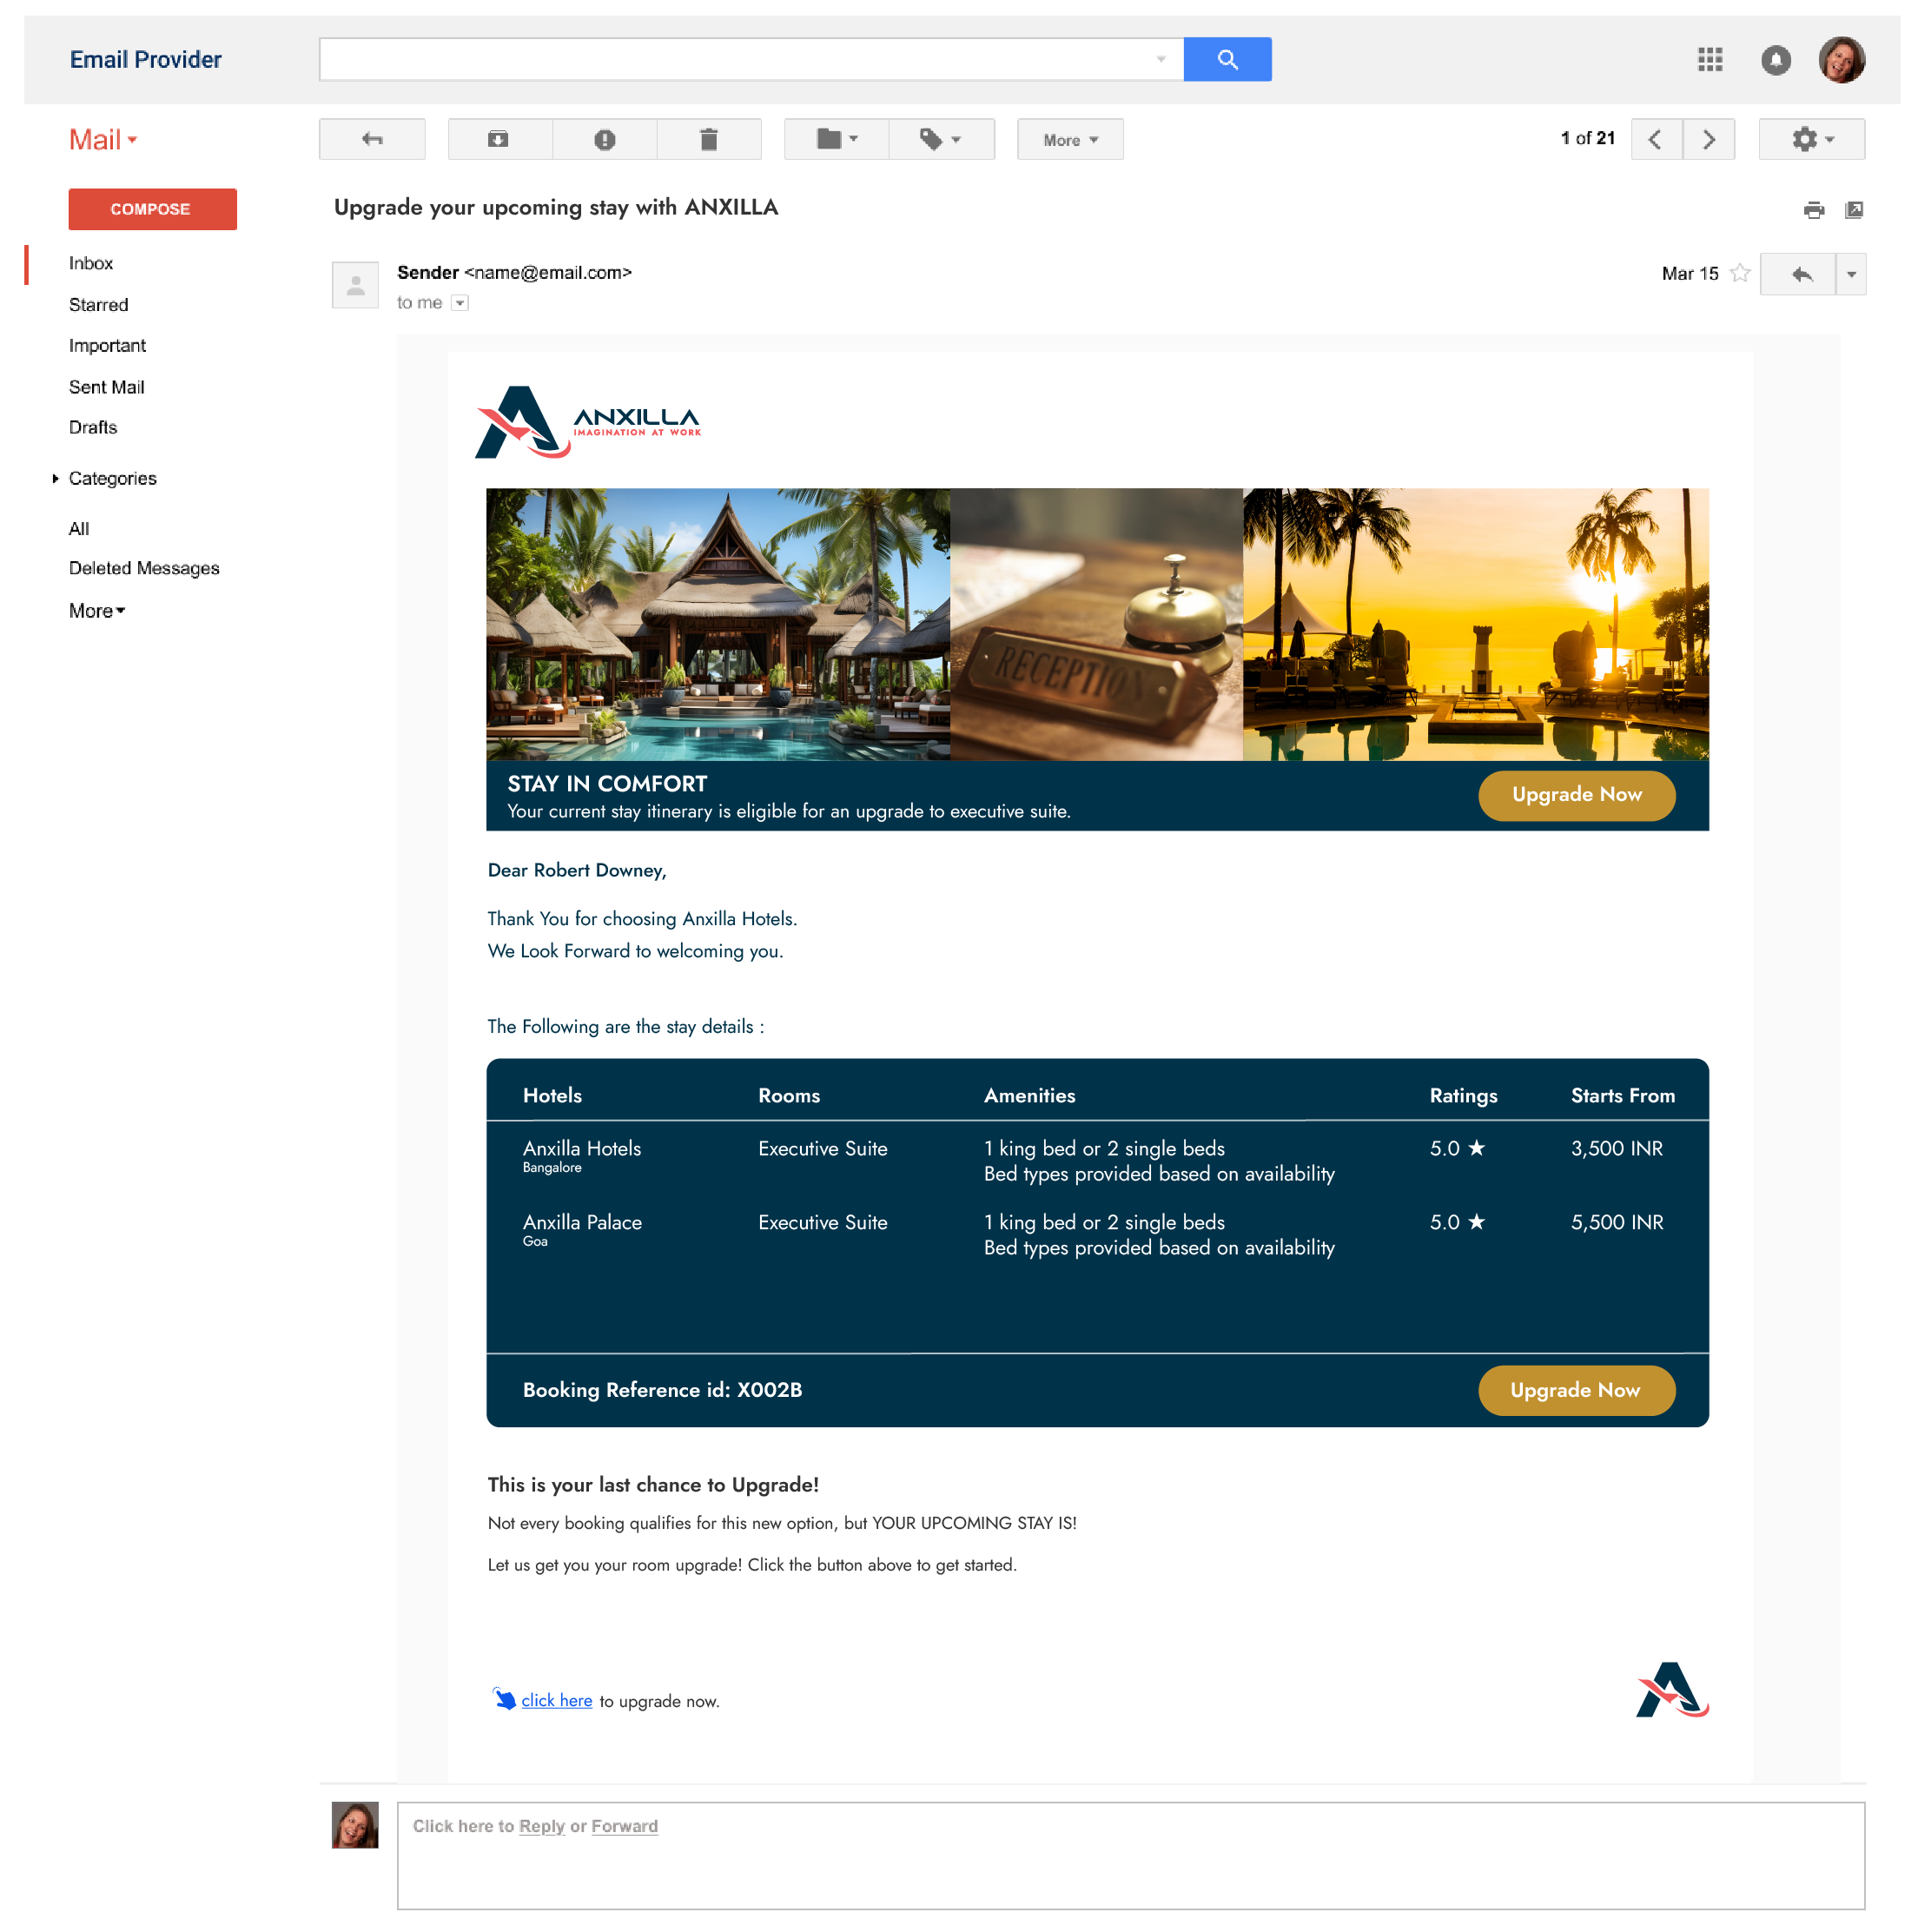Image resolution: width=1918 pixels, height=1932 pixels.
Task: Star this email from Mar 15
Action: click(x=1739, y=273)
